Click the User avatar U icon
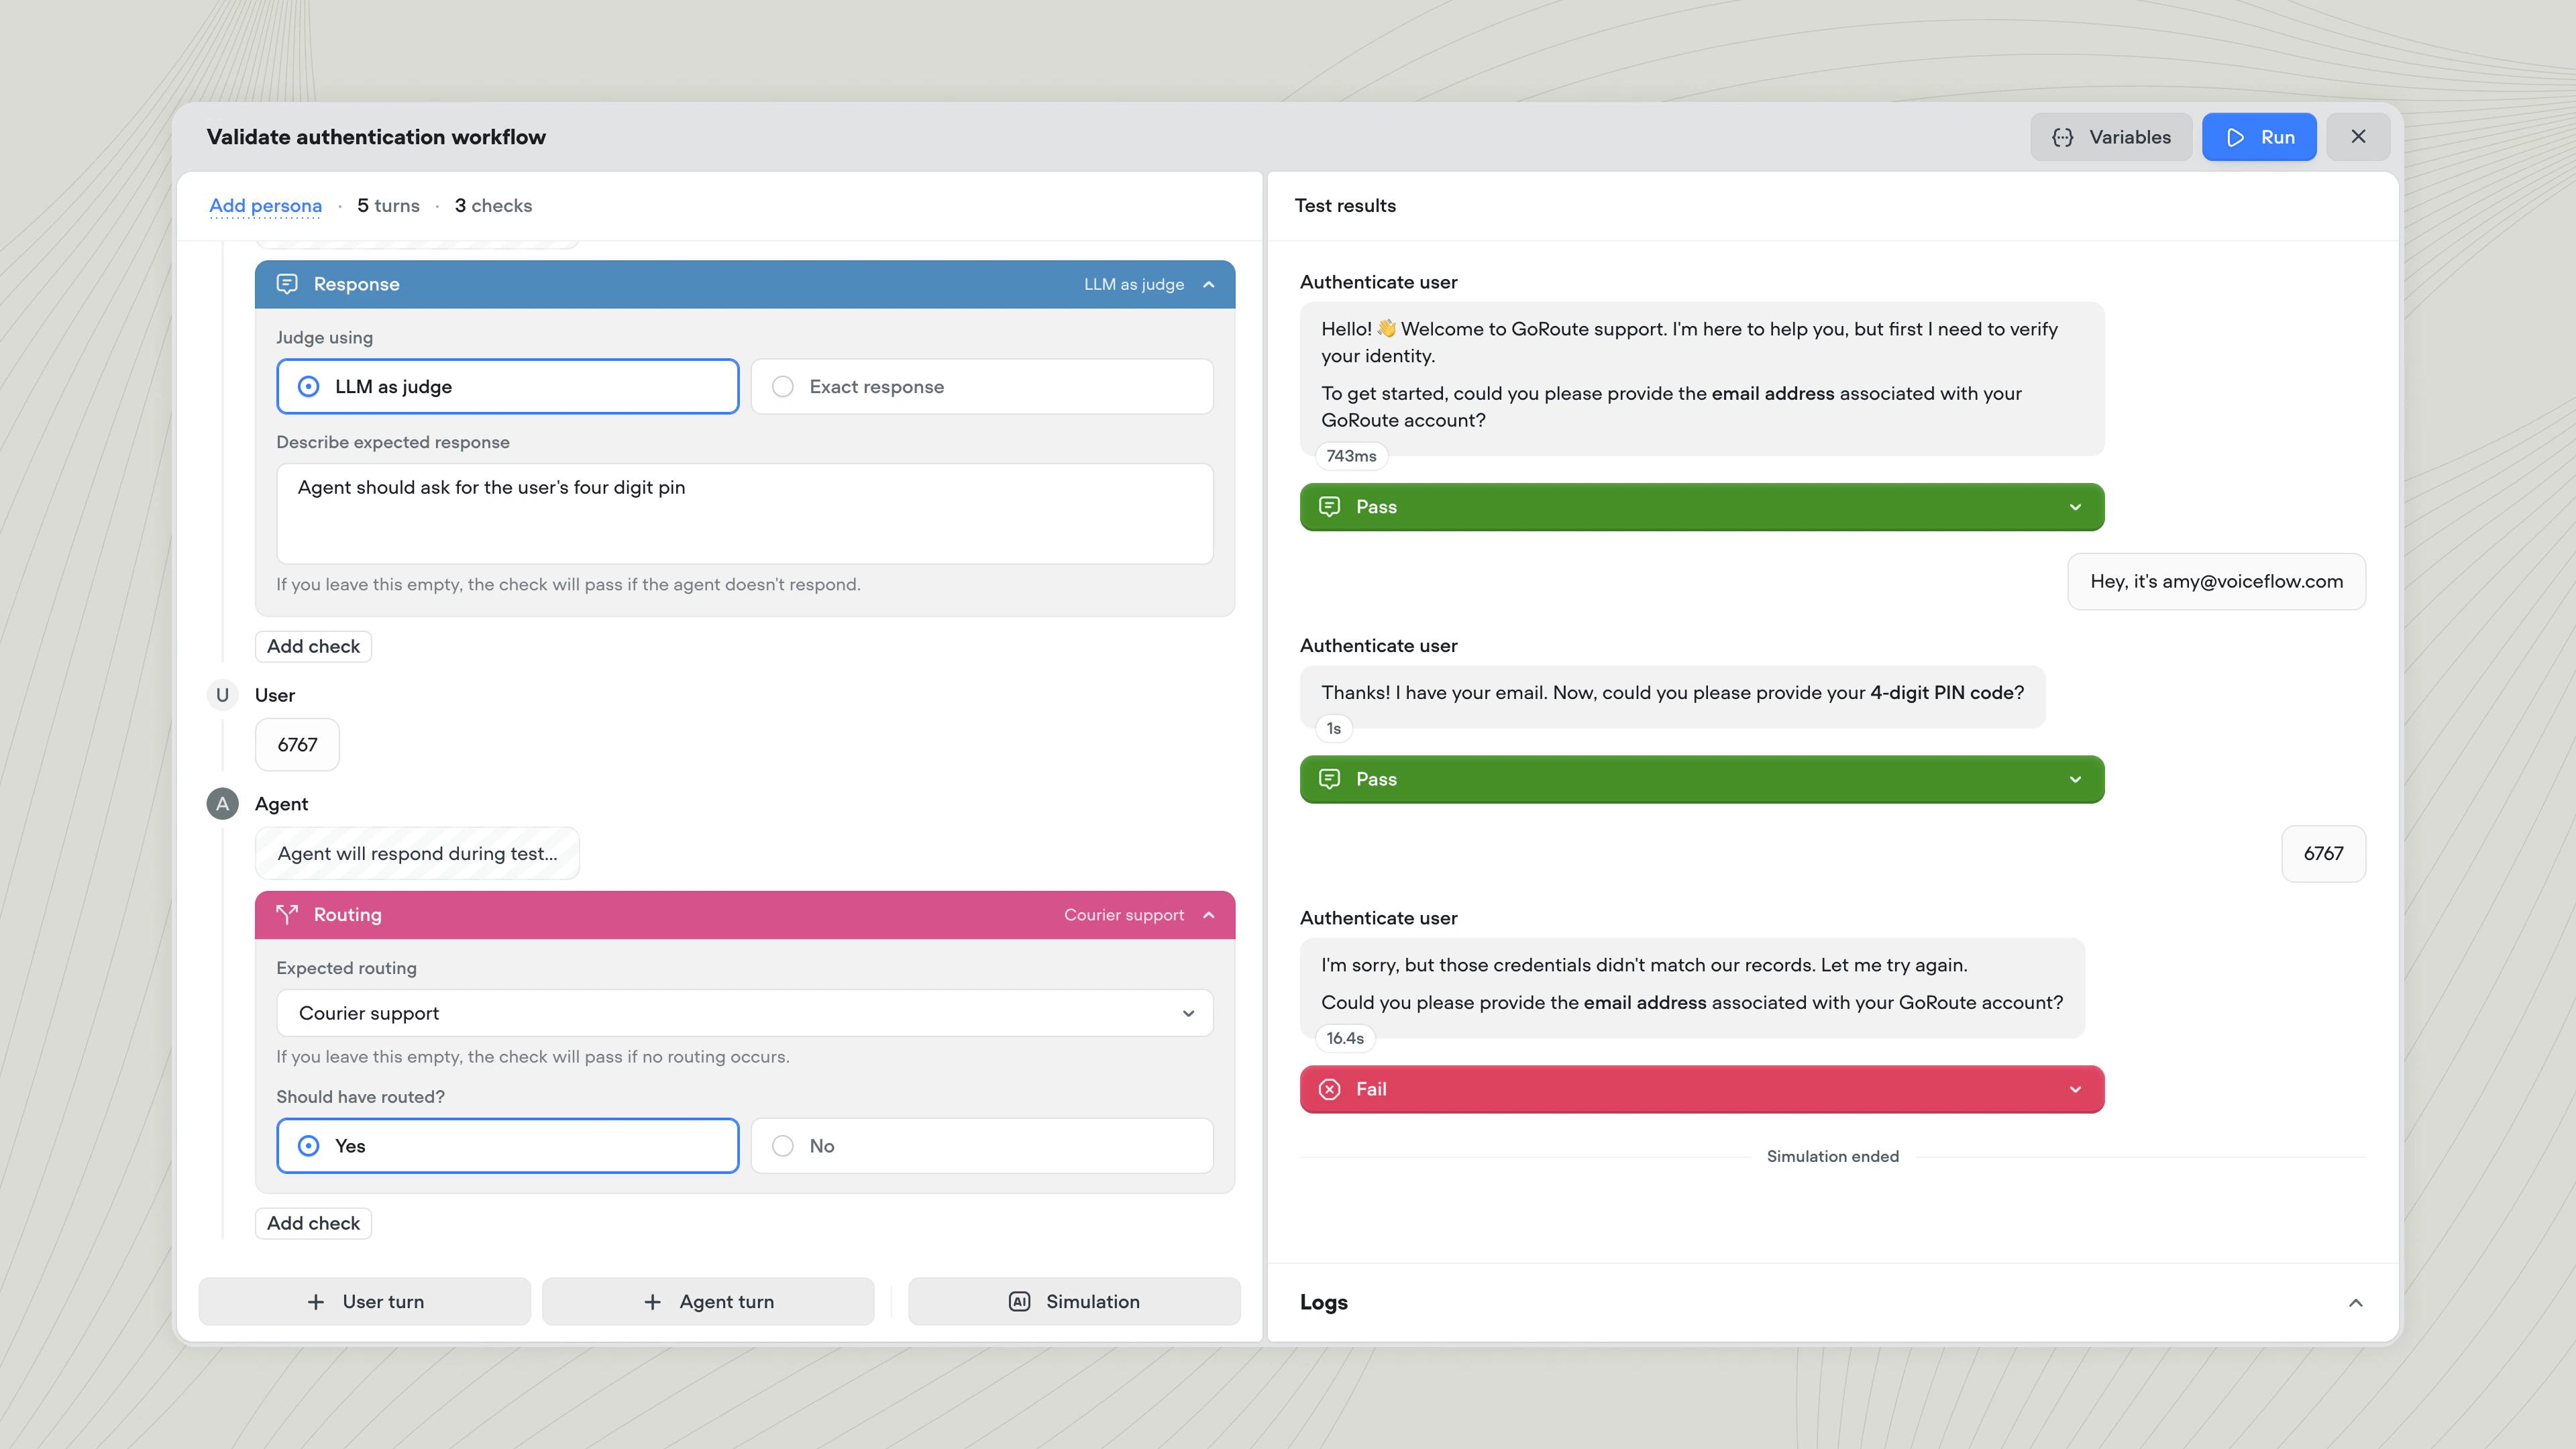2576x1449 pixels. coord(222,695)
